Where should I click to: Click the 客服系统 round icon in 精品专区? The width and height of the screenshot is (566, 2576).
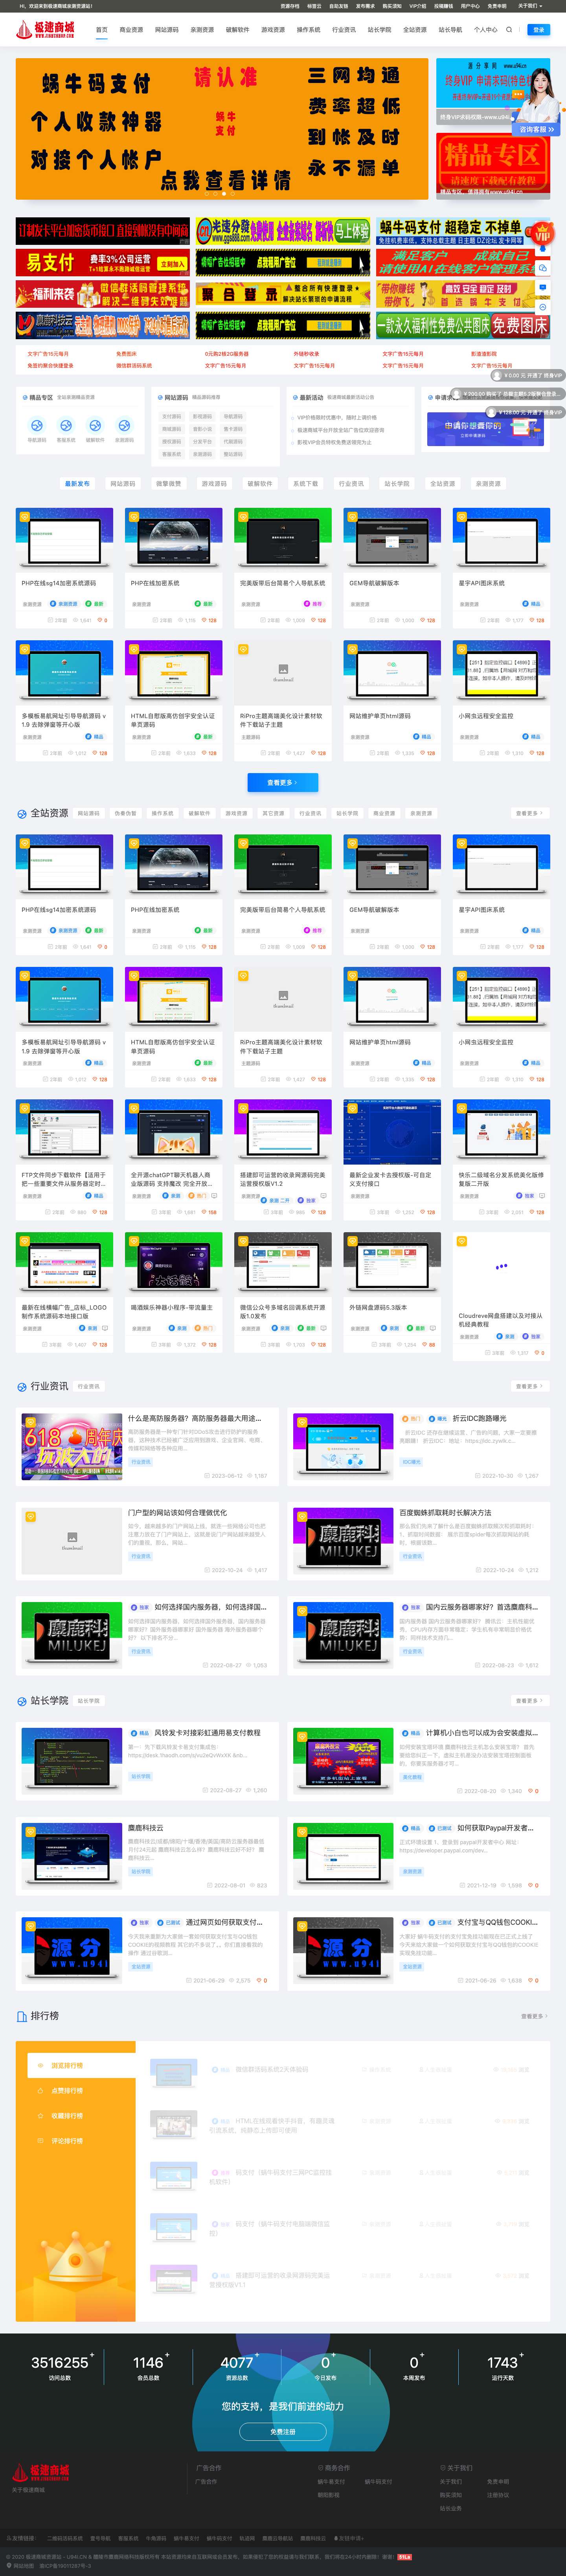point(66,426)
